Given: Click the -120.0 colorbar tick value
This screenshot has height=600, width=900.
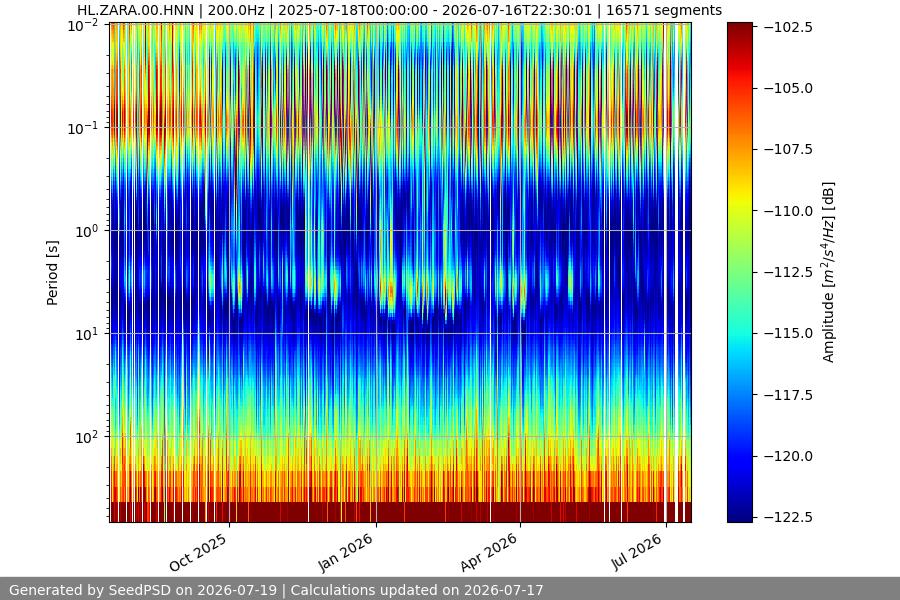Looking at the screenshot, I should tap(789, 456).
